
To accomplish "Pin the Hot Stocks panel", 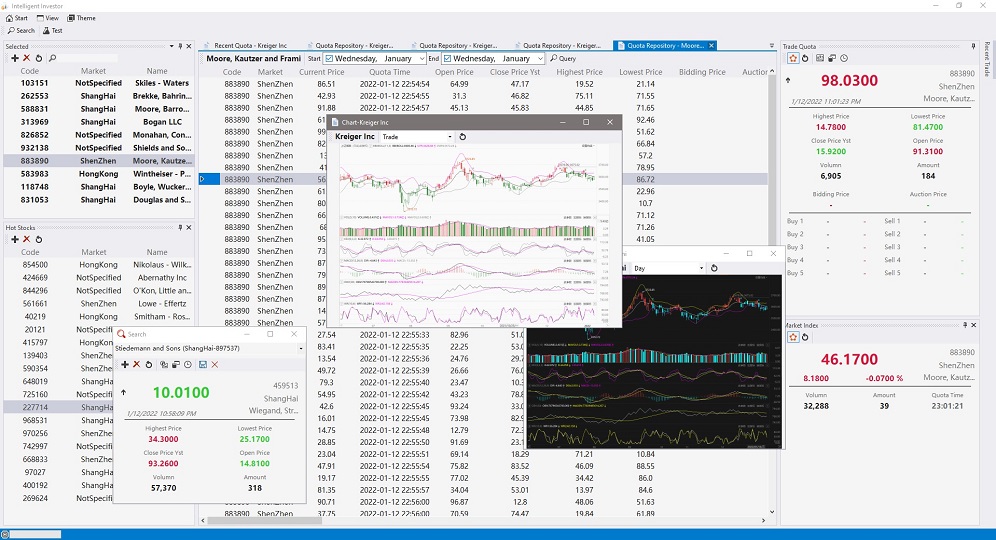I will (x=180, y=227).
